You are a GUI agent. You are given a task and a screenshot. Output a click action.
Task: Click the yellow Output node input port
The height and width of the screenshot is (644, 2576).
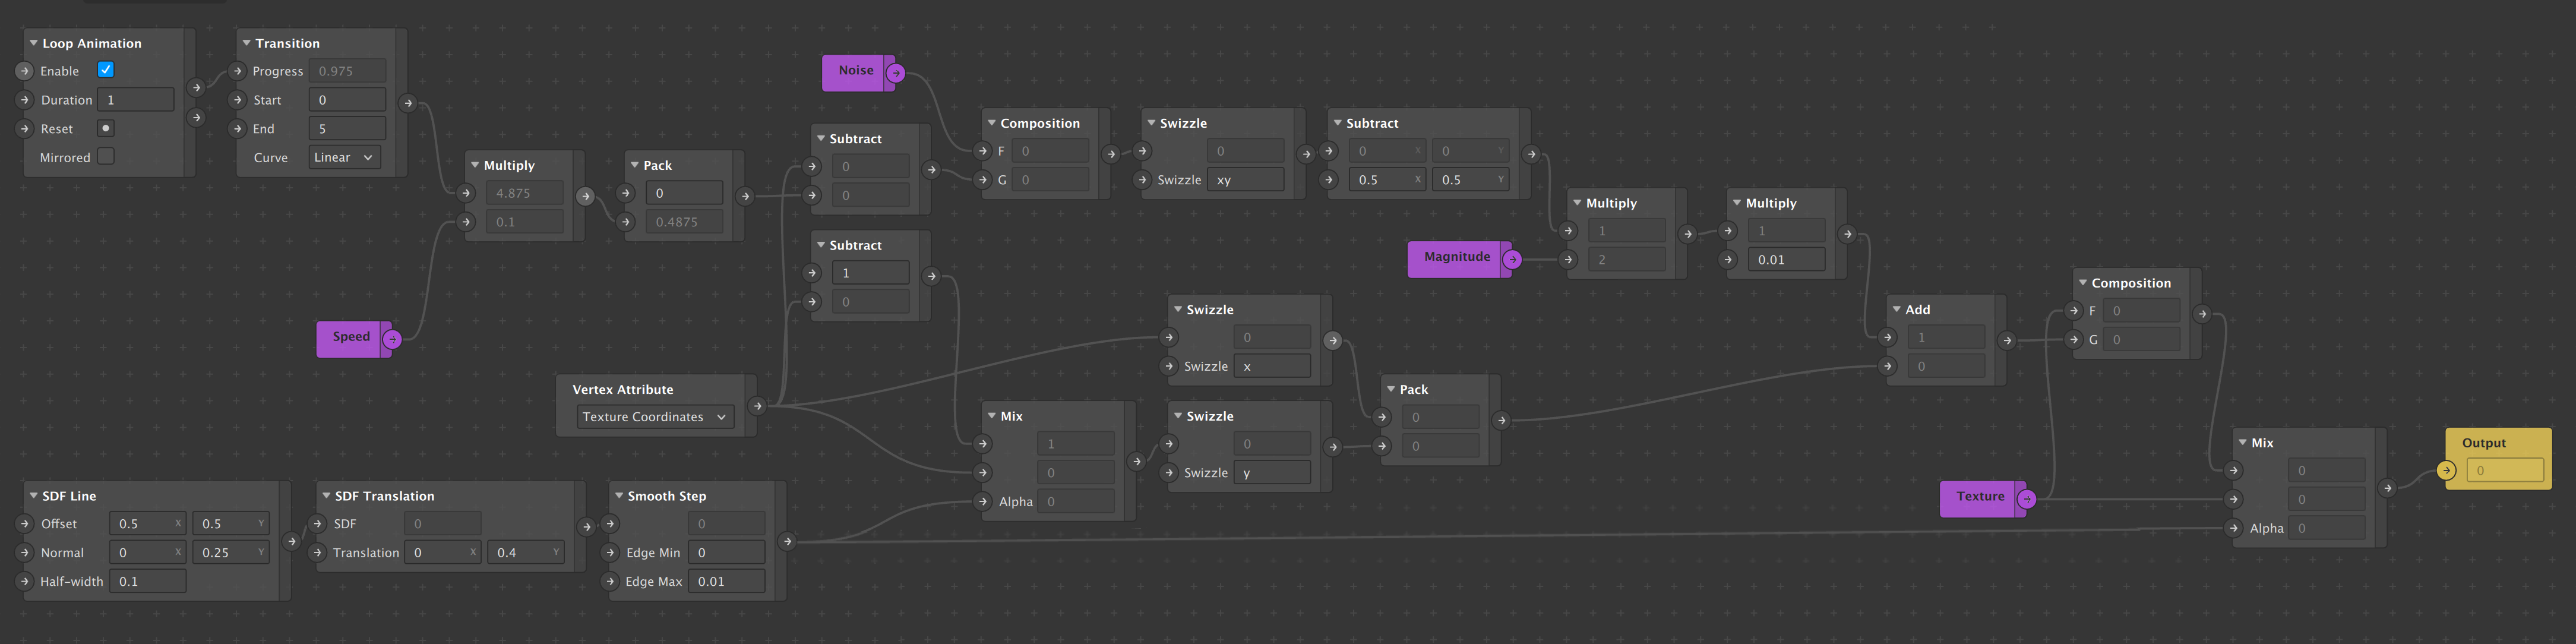click(x=2446, y=470)
